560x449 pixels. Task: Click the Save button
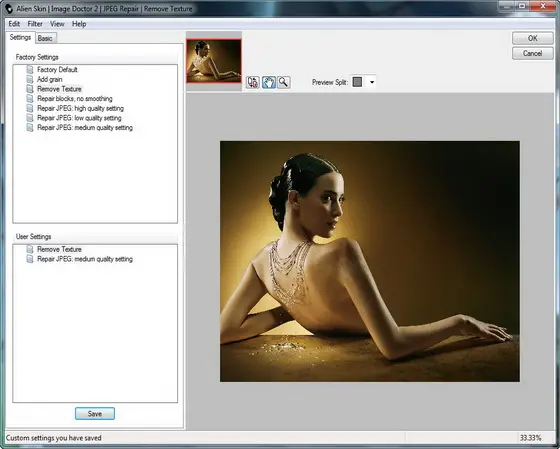coord(95,414)
